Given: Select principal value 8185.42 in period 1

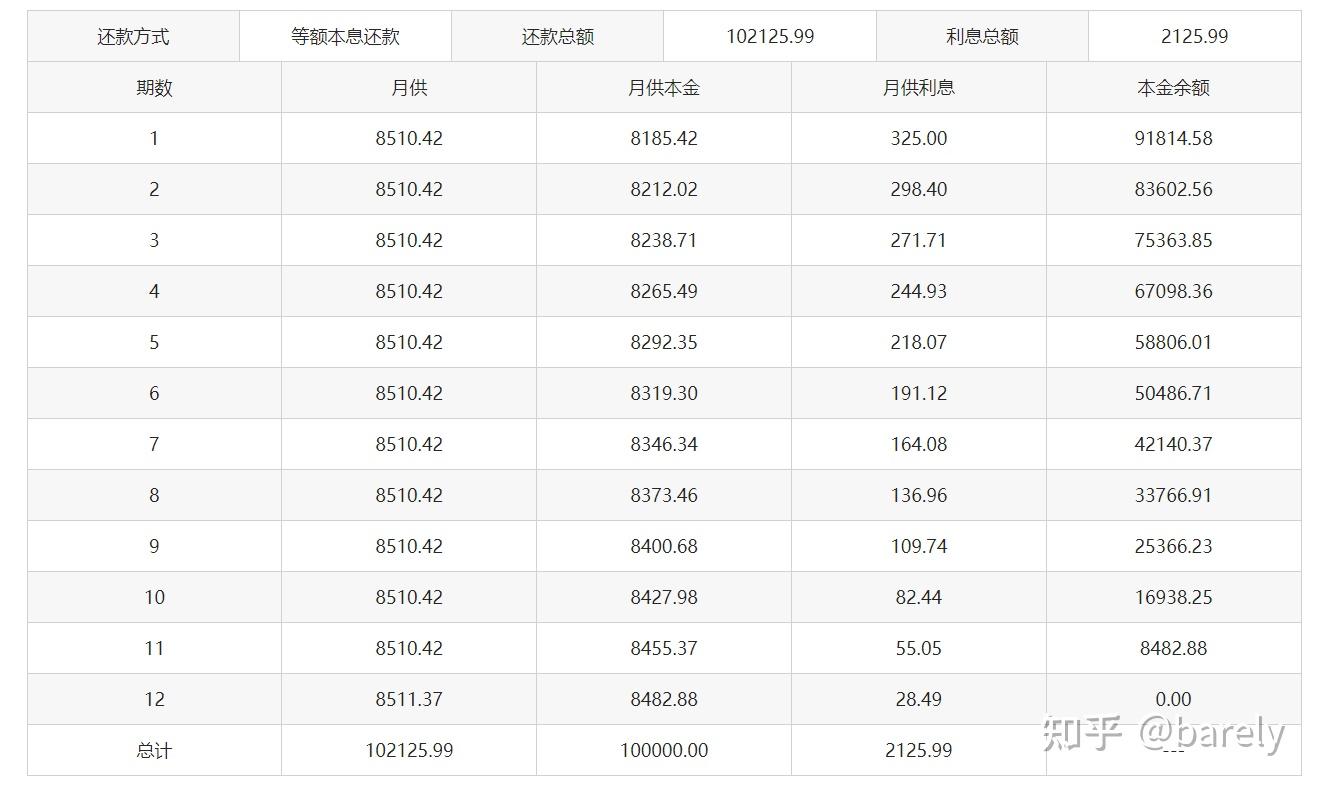Looking at the screenshot, I should click(x=663, y=139).
